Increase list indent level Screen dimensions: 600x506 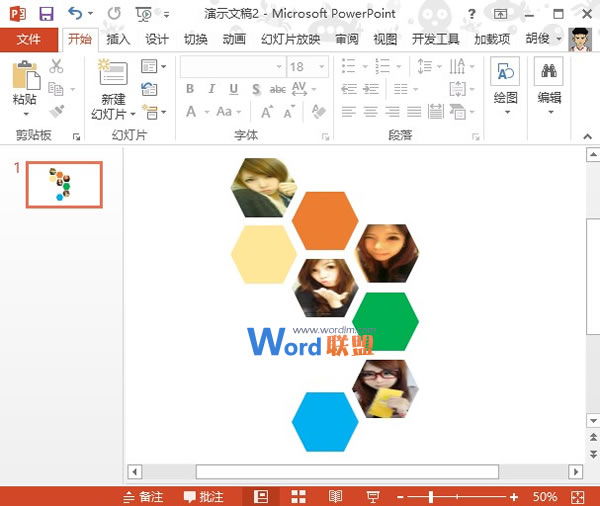pyautogui.click(x=371, y=89)
